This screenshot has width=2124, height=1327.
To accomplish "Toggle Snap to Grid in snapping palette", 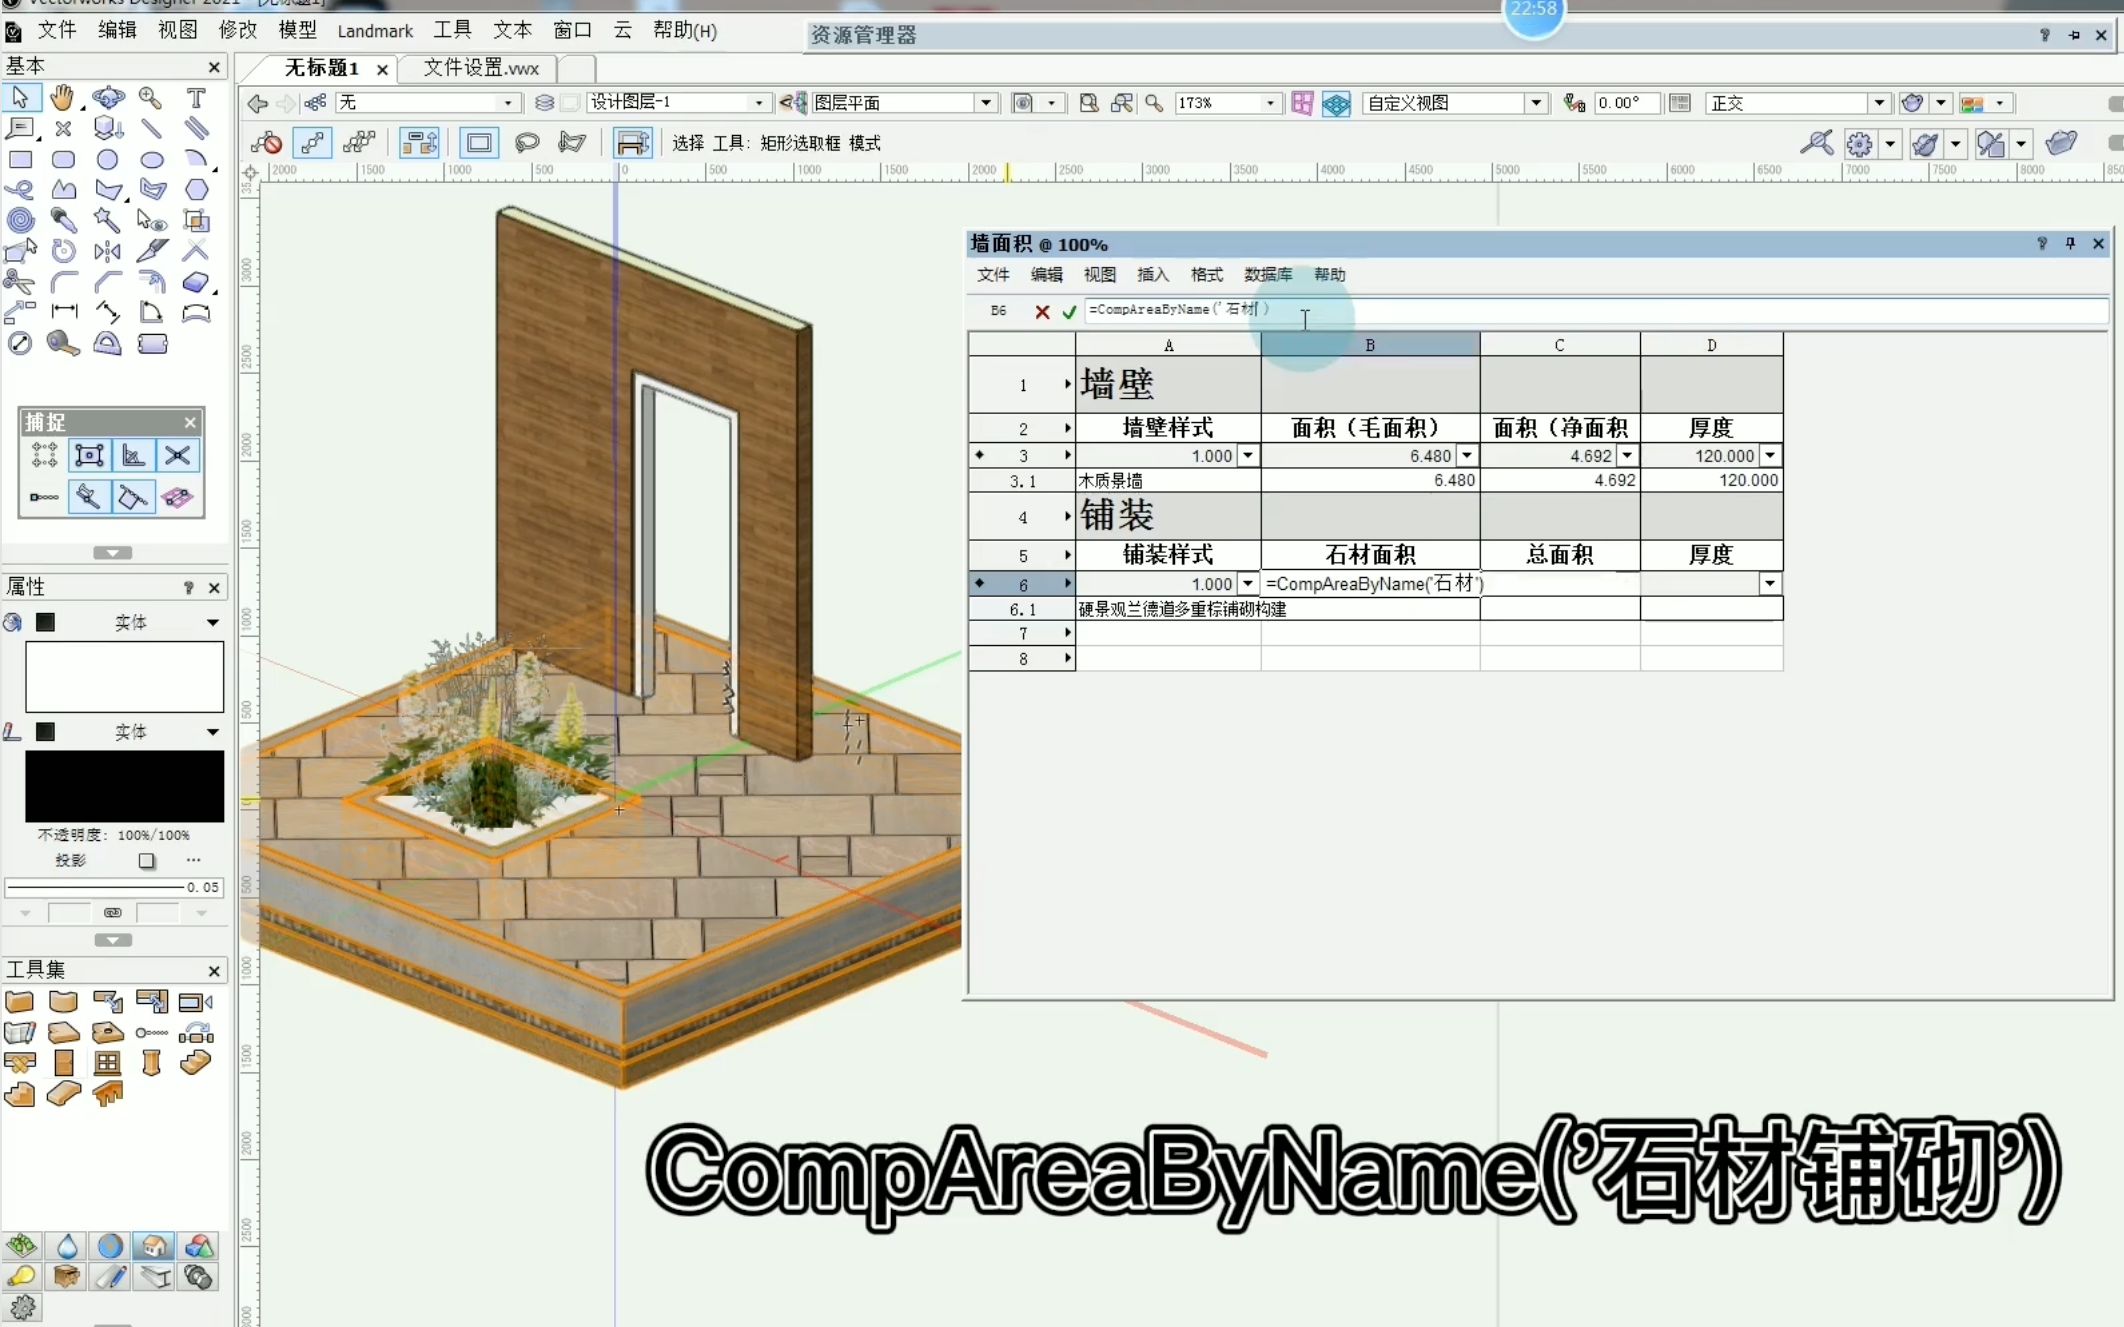I will pos(44,456).
